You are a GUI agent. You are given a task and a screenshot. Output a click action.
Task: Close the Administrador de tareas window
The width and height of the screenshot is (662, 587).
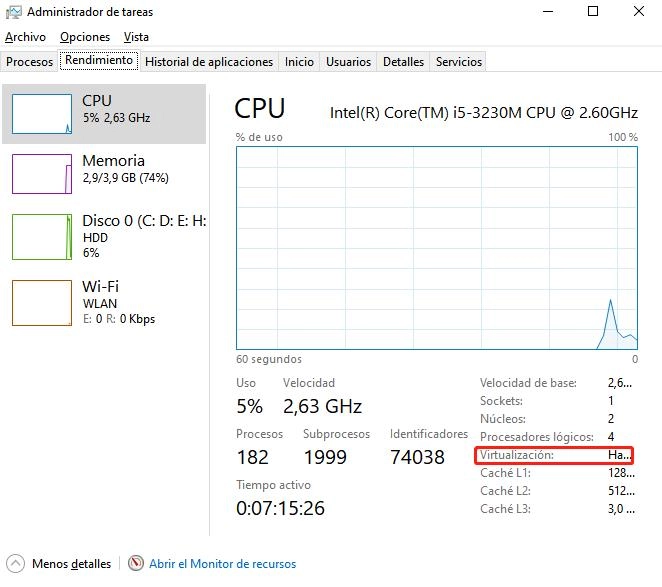click(x=639, y=11)
